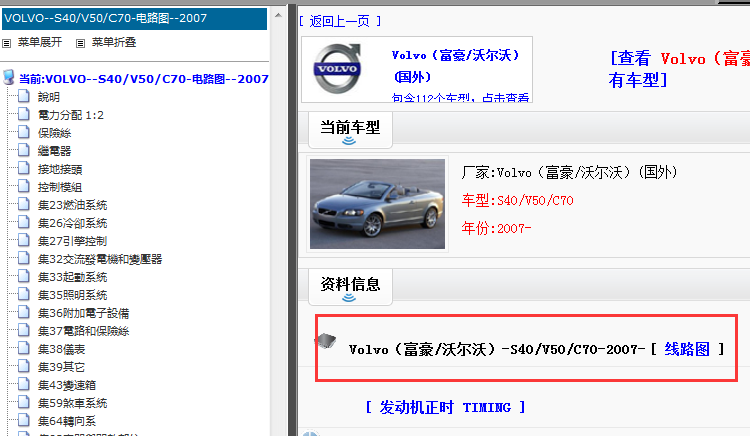The width and height of the screenshot is (750, 436).
Task: Click text 车型:S40/V50/C70
Action: [518, 200]
